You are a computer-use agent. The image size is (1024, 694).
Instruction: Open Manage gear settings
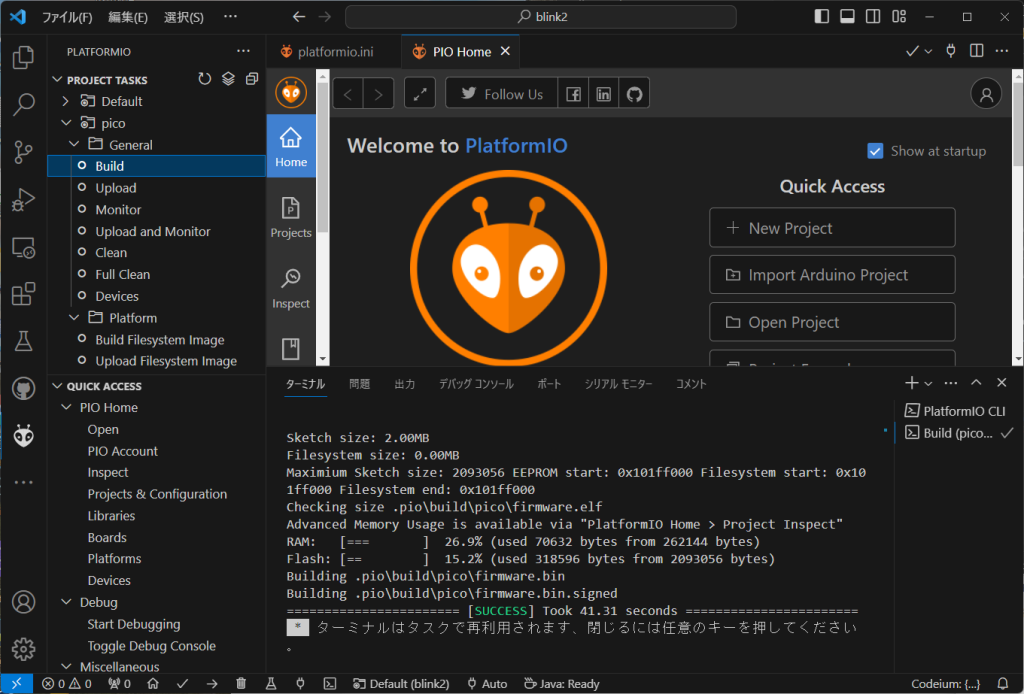click(24, 649)
